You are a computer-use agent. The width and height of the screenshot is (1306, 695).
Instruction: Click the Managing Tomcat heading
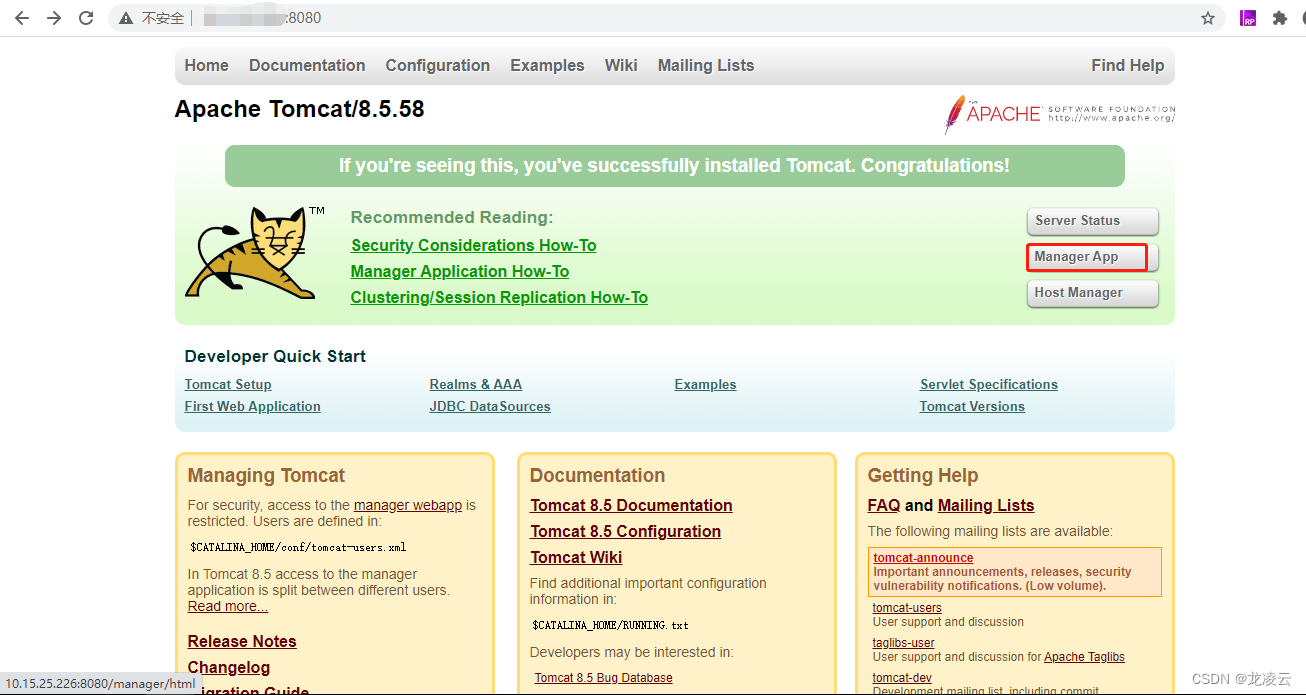(x=266, y=476)
